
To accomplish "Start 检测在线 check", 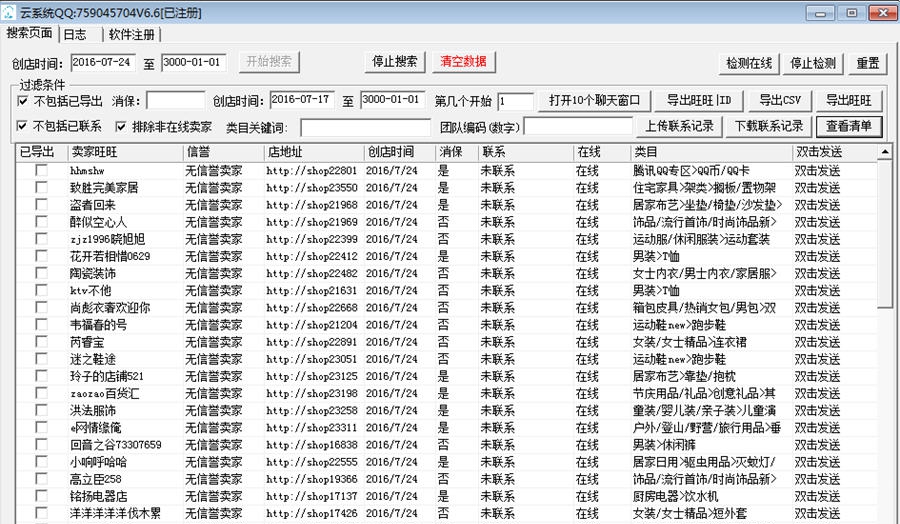I will click(x=749, y=63).
